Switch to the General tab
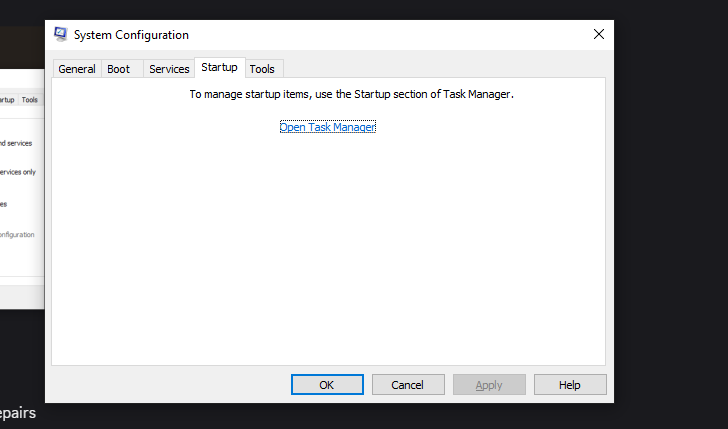This screenshot has width=728, height=429. point(77,69)
